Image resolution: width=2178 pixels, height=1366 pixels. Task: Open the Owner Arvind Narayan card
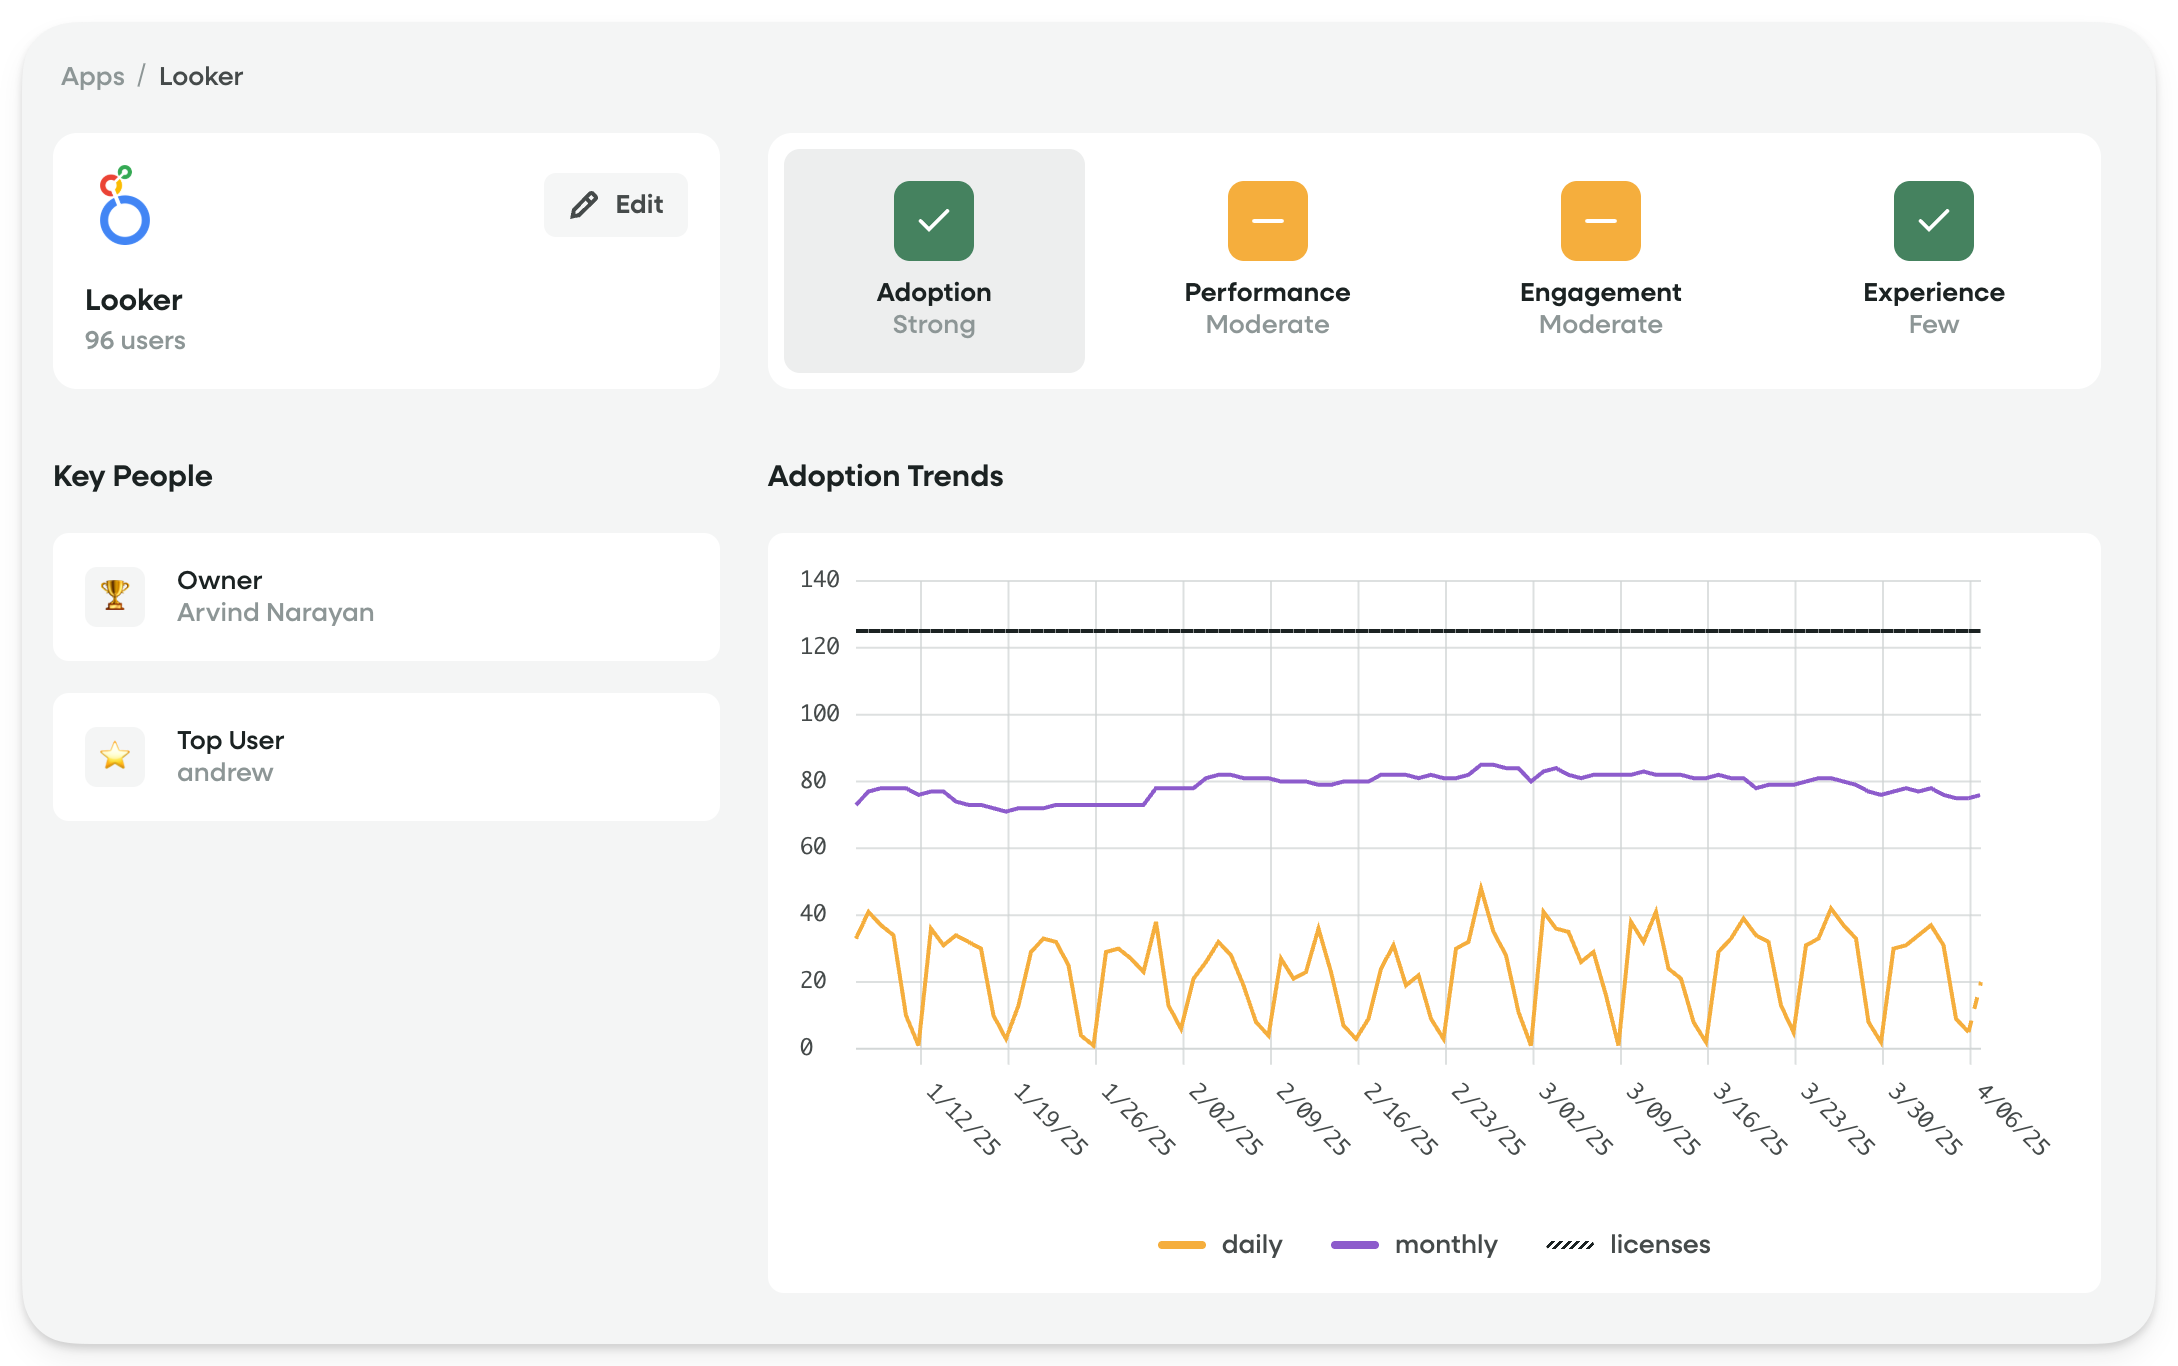(386, 597)
